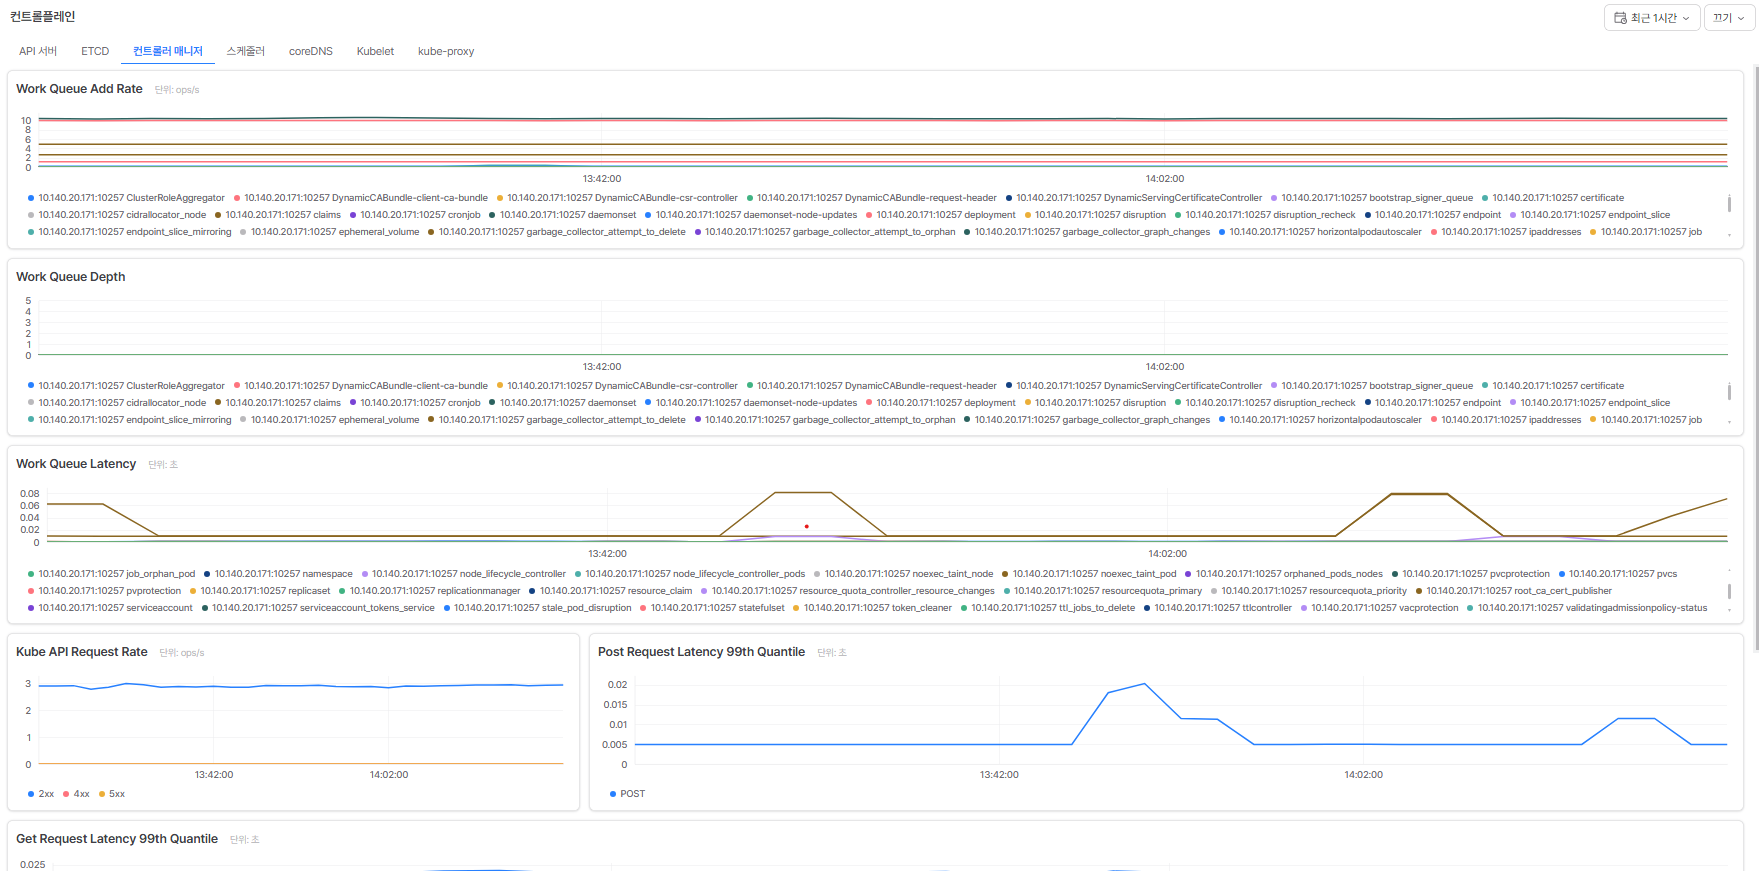Toggle root_ca_cert_publisher series in Latency legend

1514,591
